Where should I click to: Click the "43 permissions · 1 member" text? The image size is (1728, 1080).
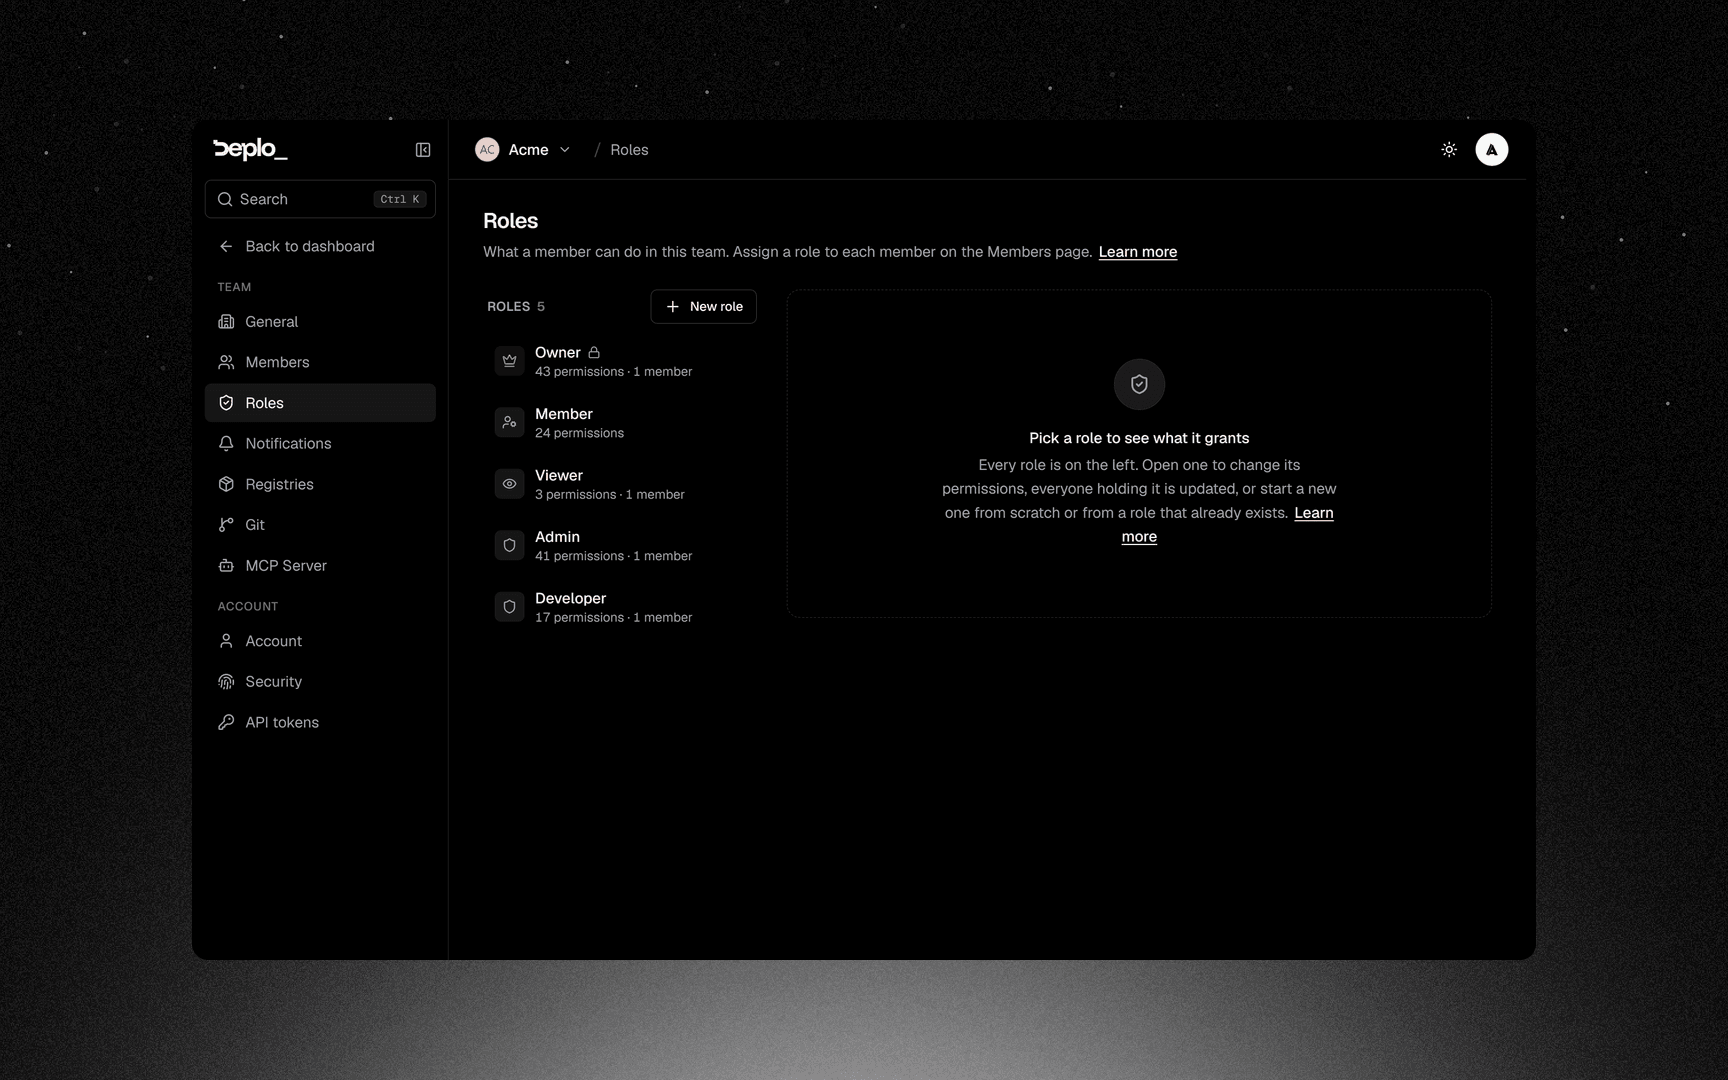[x=614, y=372]
